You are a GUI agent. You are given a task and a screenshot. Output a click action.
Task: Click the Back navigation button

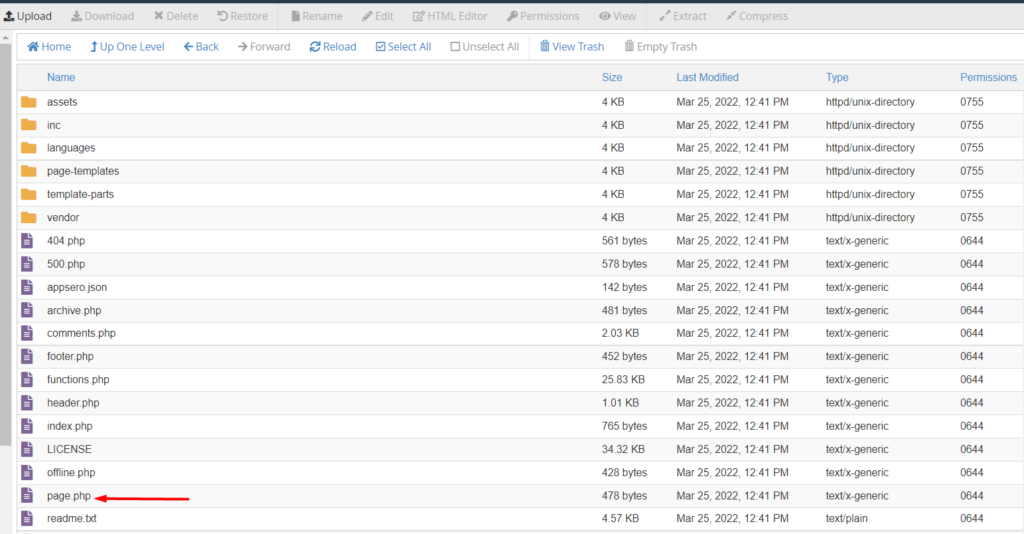coord(201,47)
